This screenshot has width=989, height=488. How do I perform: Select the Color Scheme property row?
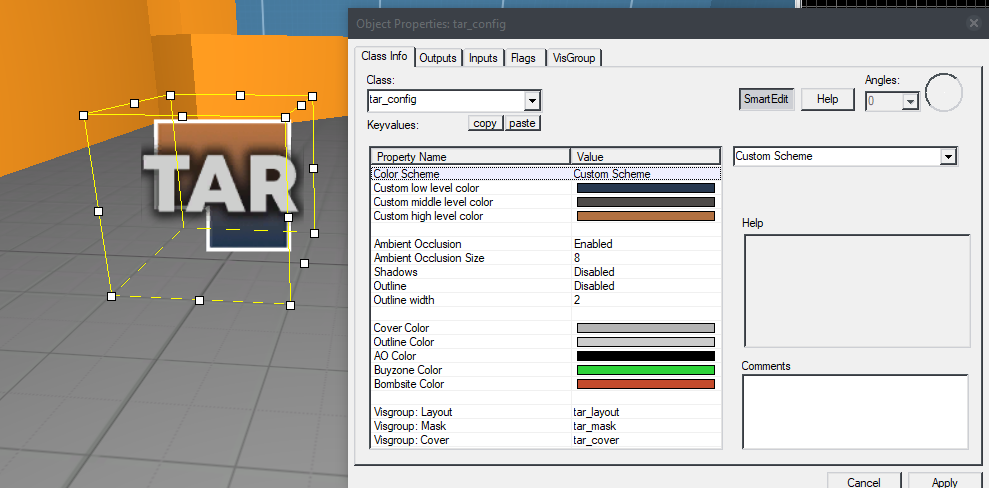tap(546, 174)
